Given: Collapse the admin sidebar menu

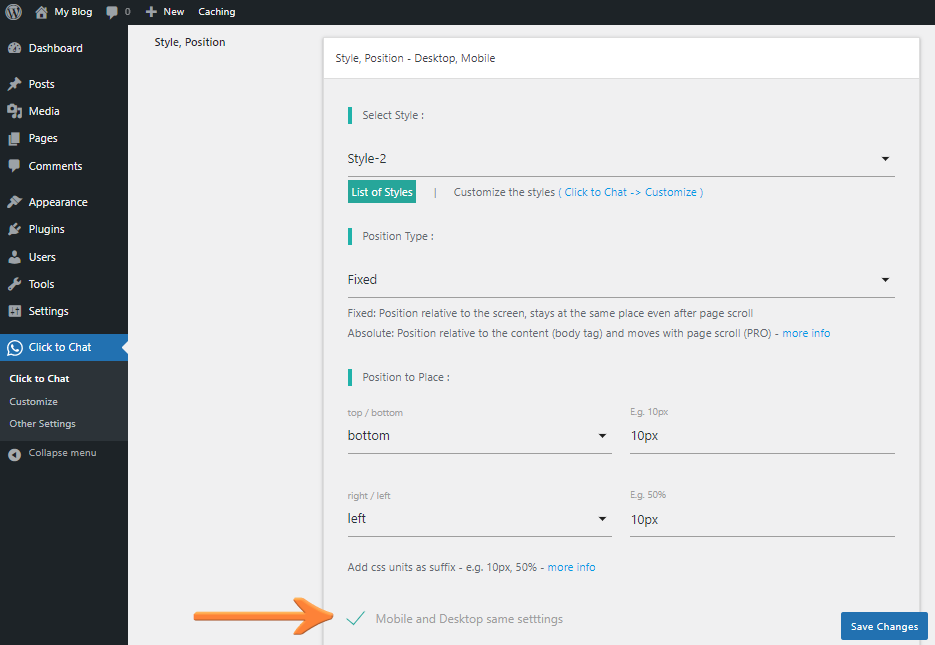Looking at the screenshot, I should [x=15, y=452].
